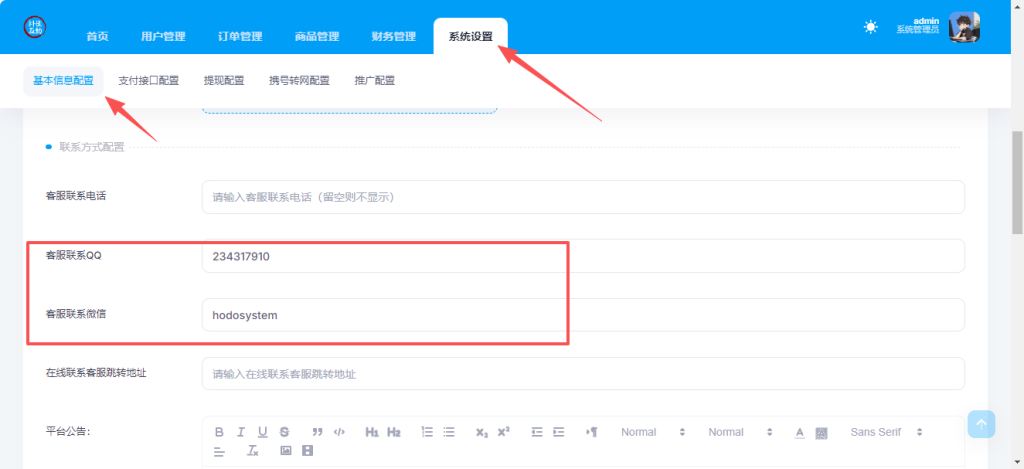Click the 联系方式配置 section heading
Viewport: 1024px width, 469px height.
point(91,147)
